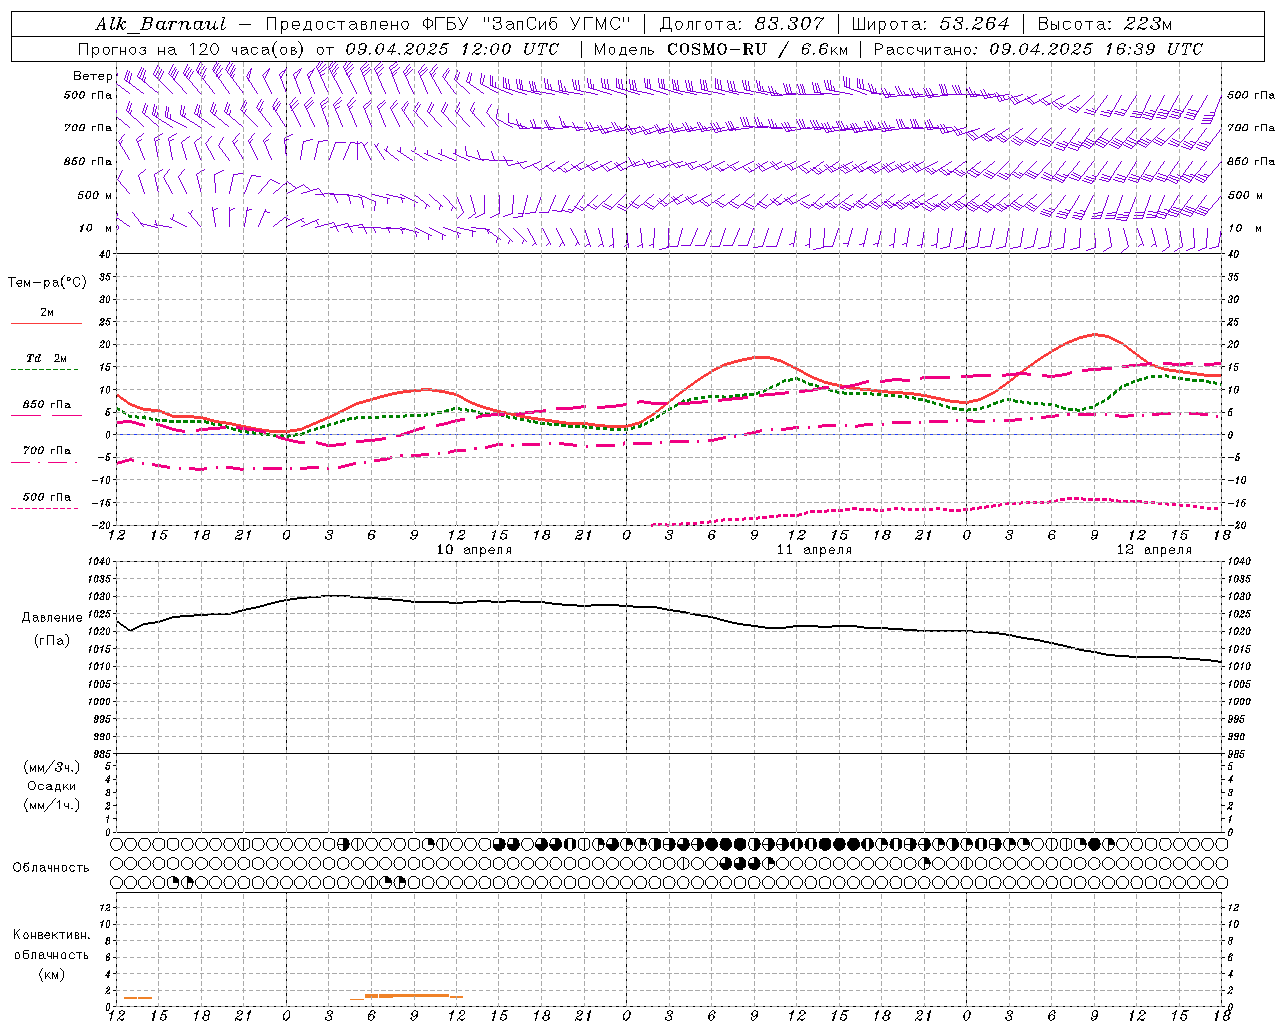1280x1024 pixels.
Task: Click the '(мм/1ч.)' precipitation unit label
Action: tap(52, 805)
